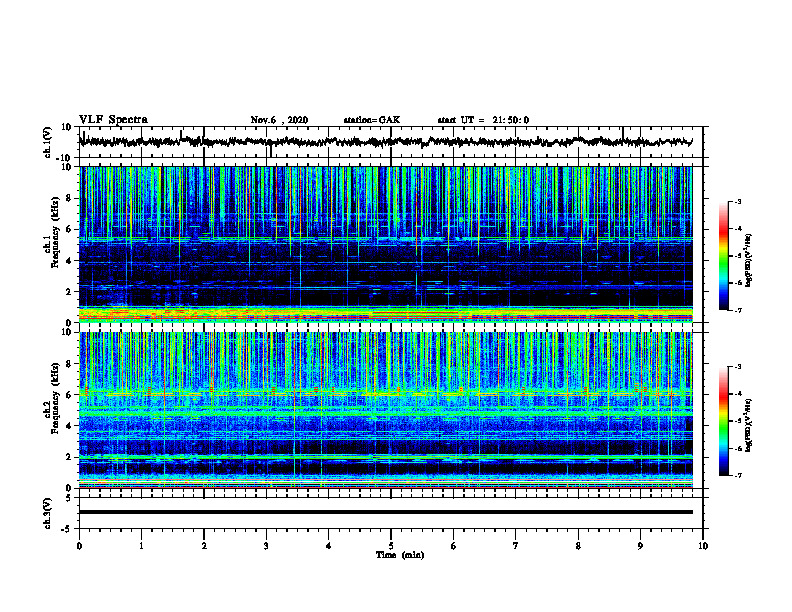Click the thick black ch.3 trace line
The width and height of the screenshot is (792, 612).
pos(385,512)
